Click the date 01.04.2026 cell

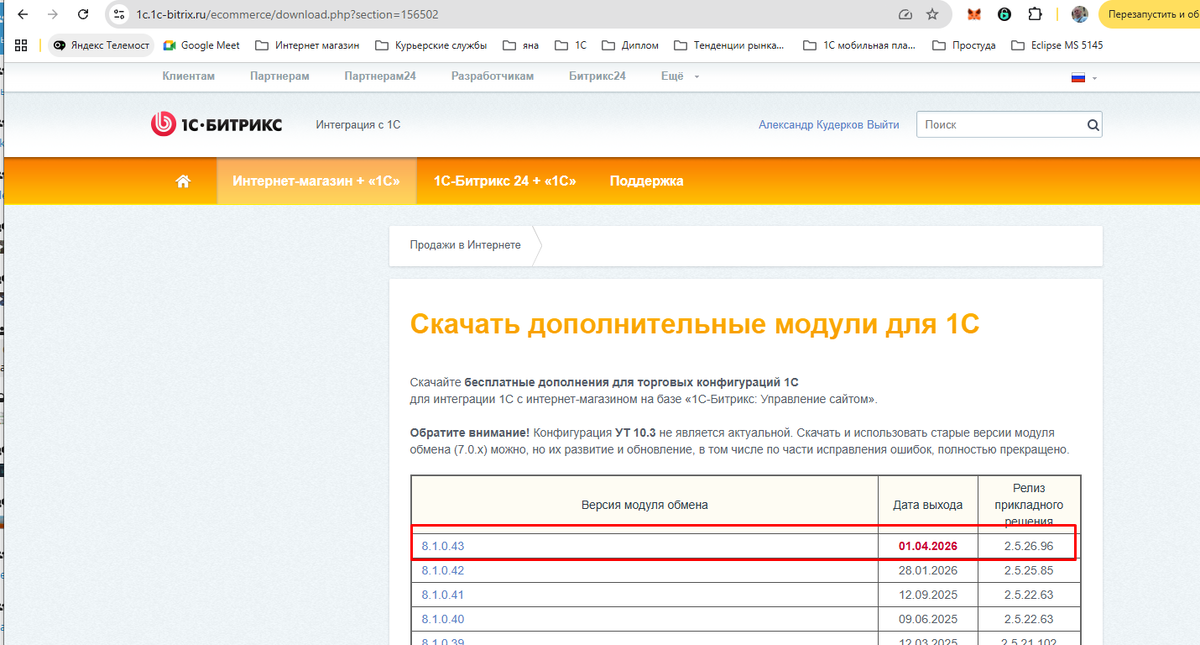[x=928, y=546]
